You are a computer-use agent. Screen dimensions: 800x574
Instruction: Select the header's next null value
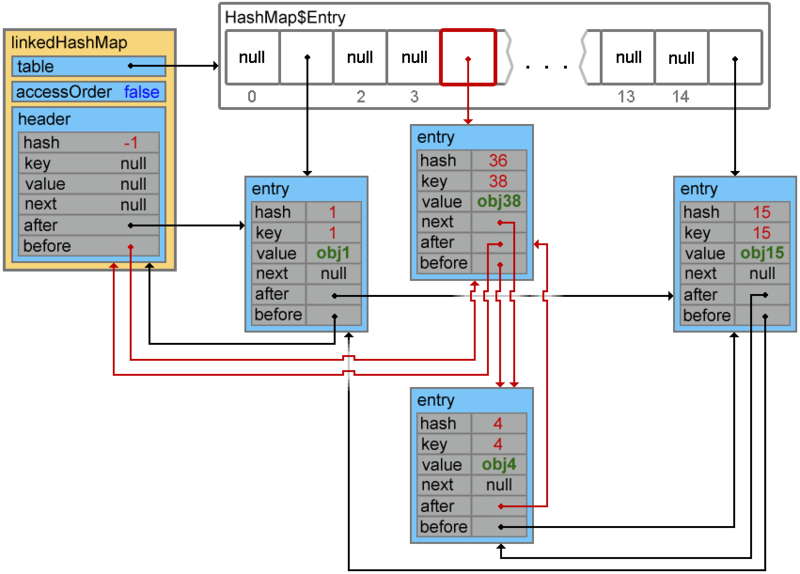coord(133,205)
